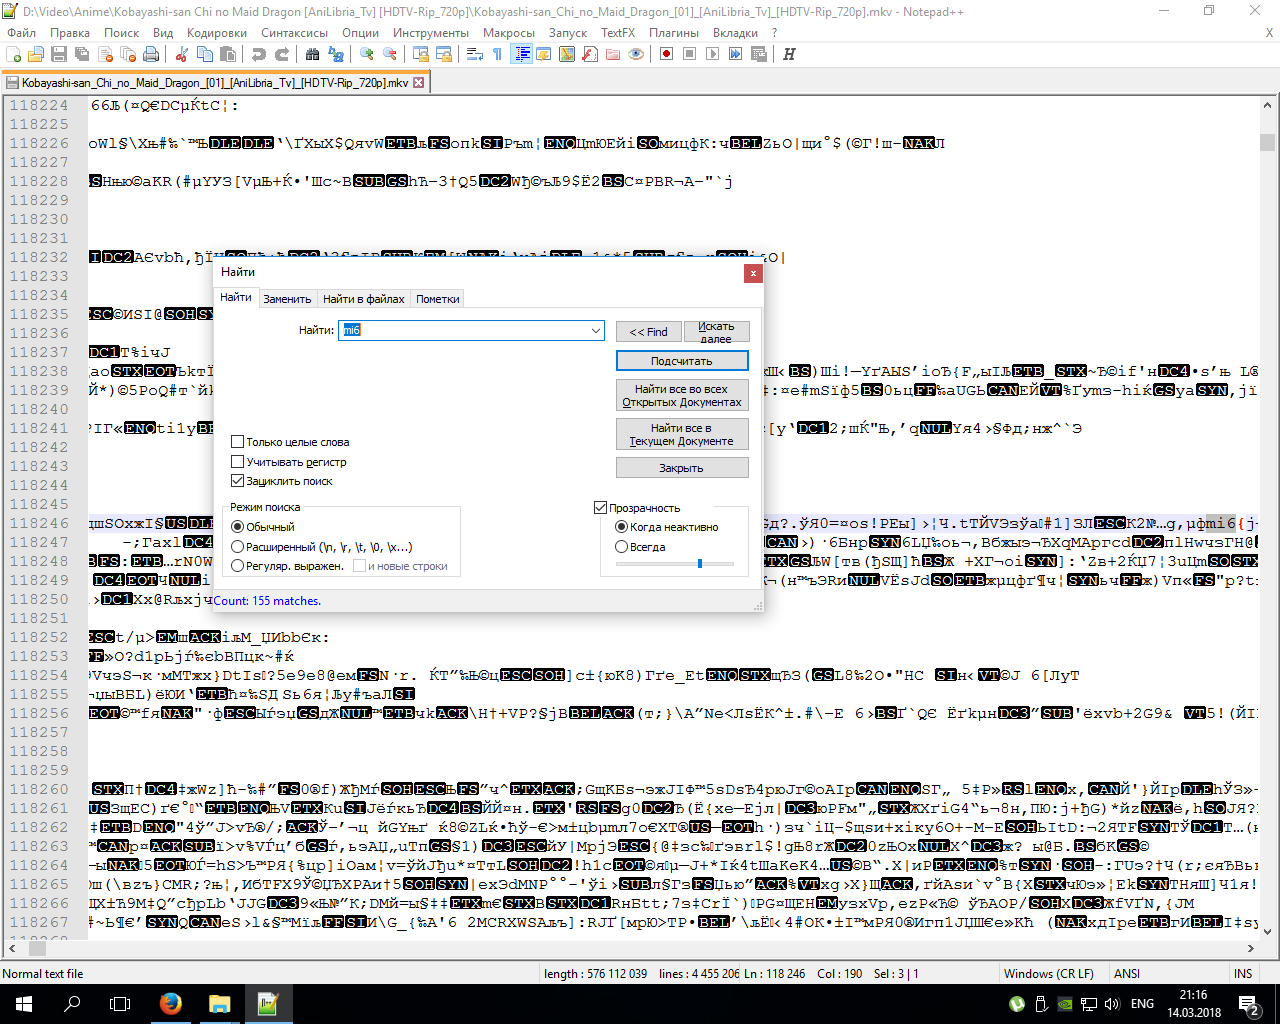Save the current file using toolbar icon
Screen dimensions: 1280x1024
[59, 54]
